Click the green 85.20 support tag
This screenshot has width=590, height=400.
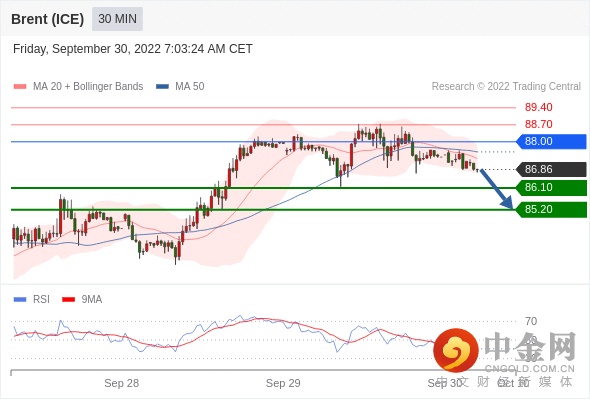coord(551,209)
